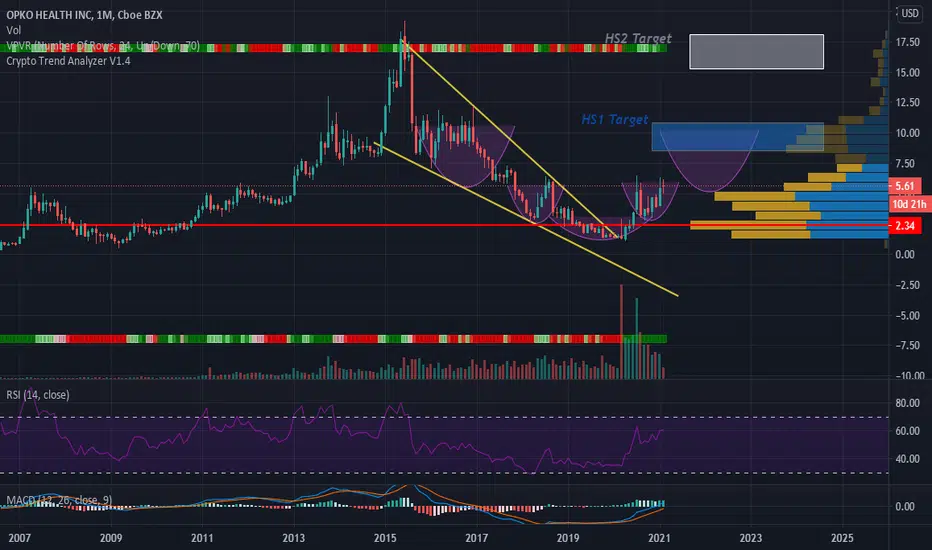Click the HS1 Target text label
Viewport: 932px width, 550px height.
point(615,120)
